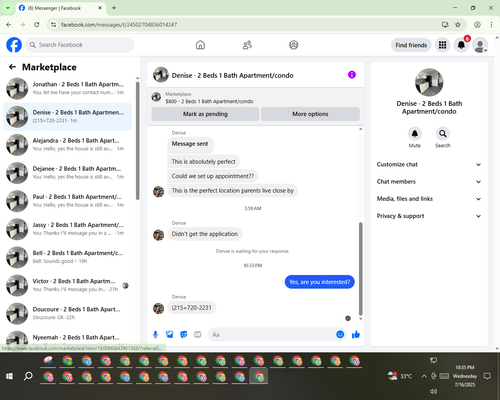Open the weather widget showing 33°C
Viewport: 500px width, 400px height.
point(400,376)
